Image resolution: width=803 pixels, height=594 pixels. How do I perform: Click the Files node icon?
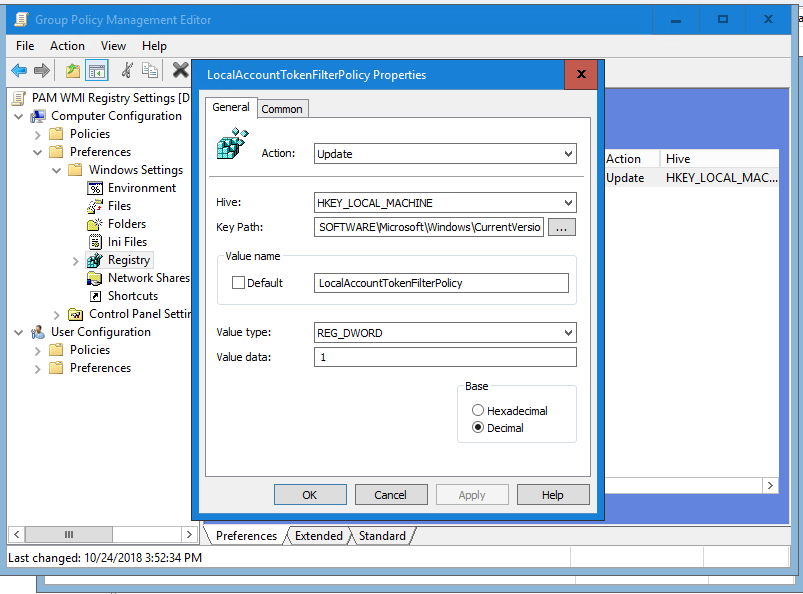pos(95,206)
